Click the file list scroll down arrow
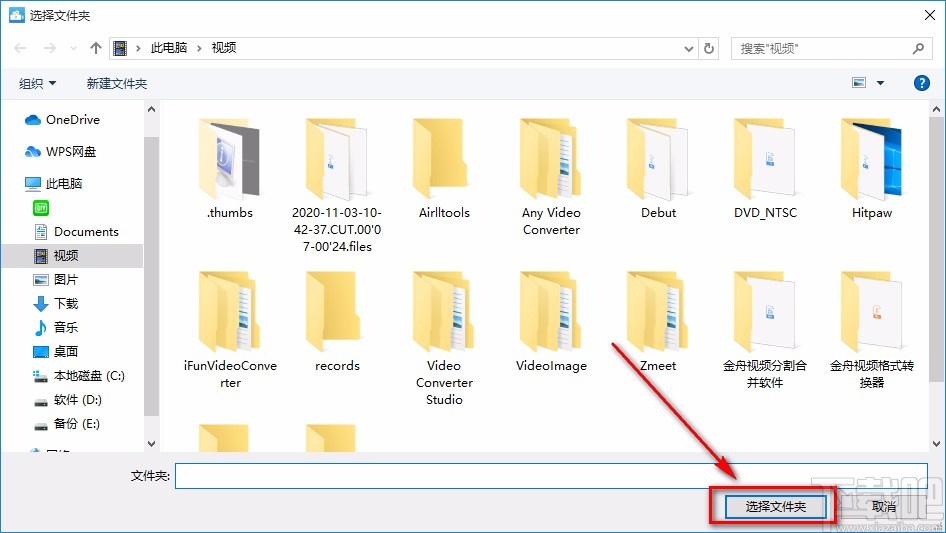946x533 pixels. click(x=936, y=444)
